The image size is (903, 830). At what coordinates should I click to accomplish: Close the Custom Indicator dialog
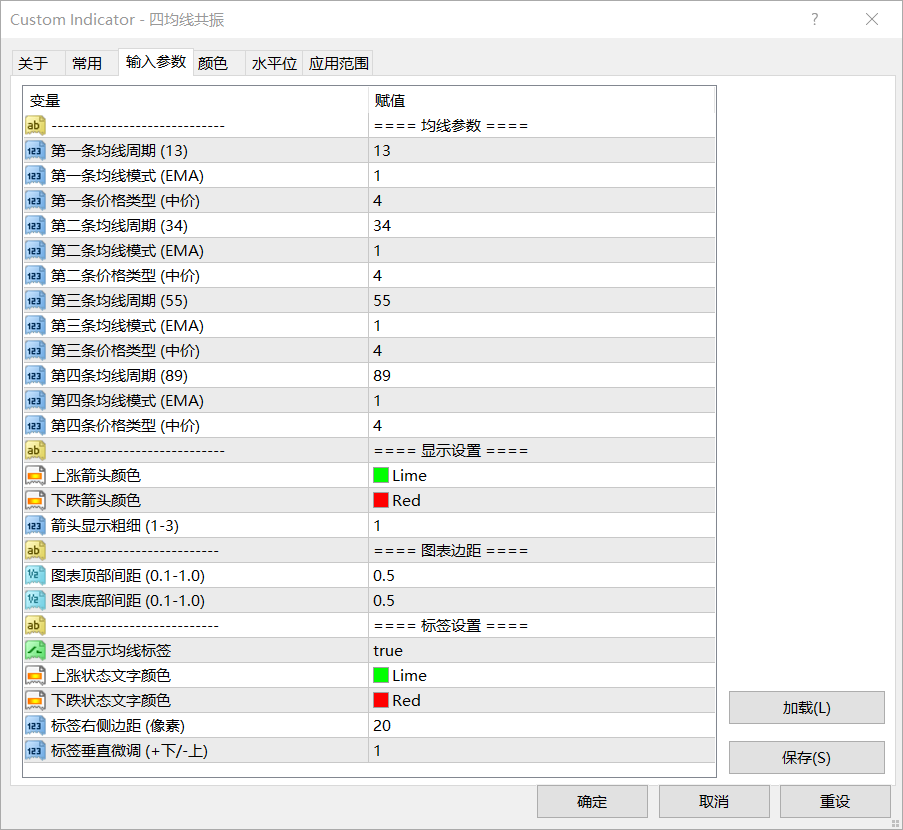point(872,20)
